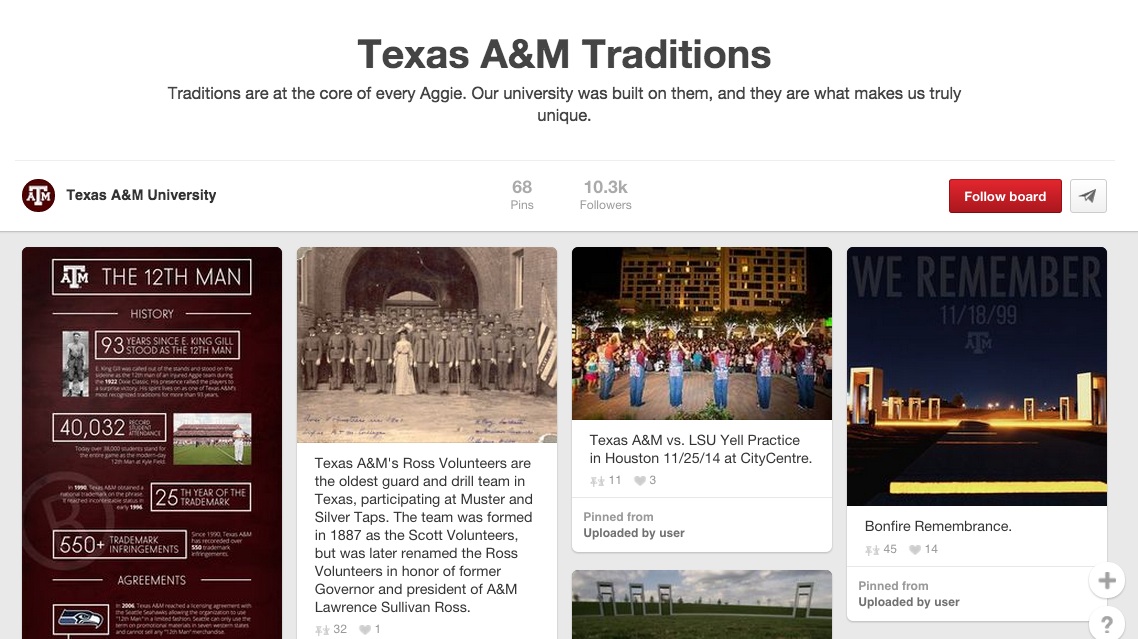
Task: Follow the Texas A&M Traditions board
Action: tap(1005, 196)
